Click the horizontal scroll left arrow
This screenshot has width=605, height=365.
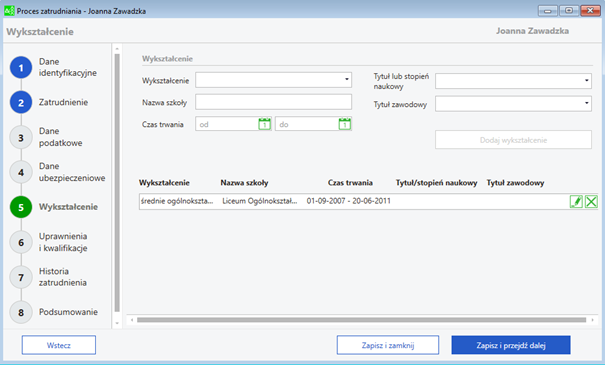pyautogui.click(x=132, y=320)
